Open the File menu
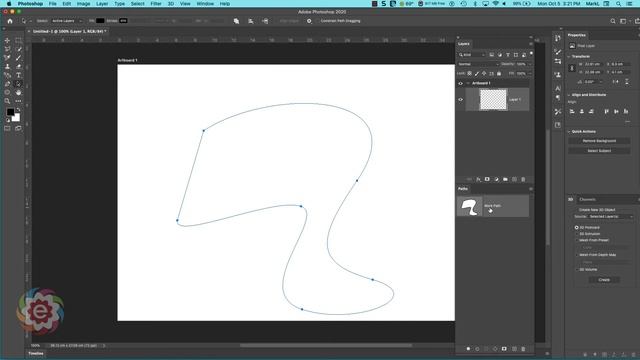This screenshot has width=640, height=360. tap(53, 4)
